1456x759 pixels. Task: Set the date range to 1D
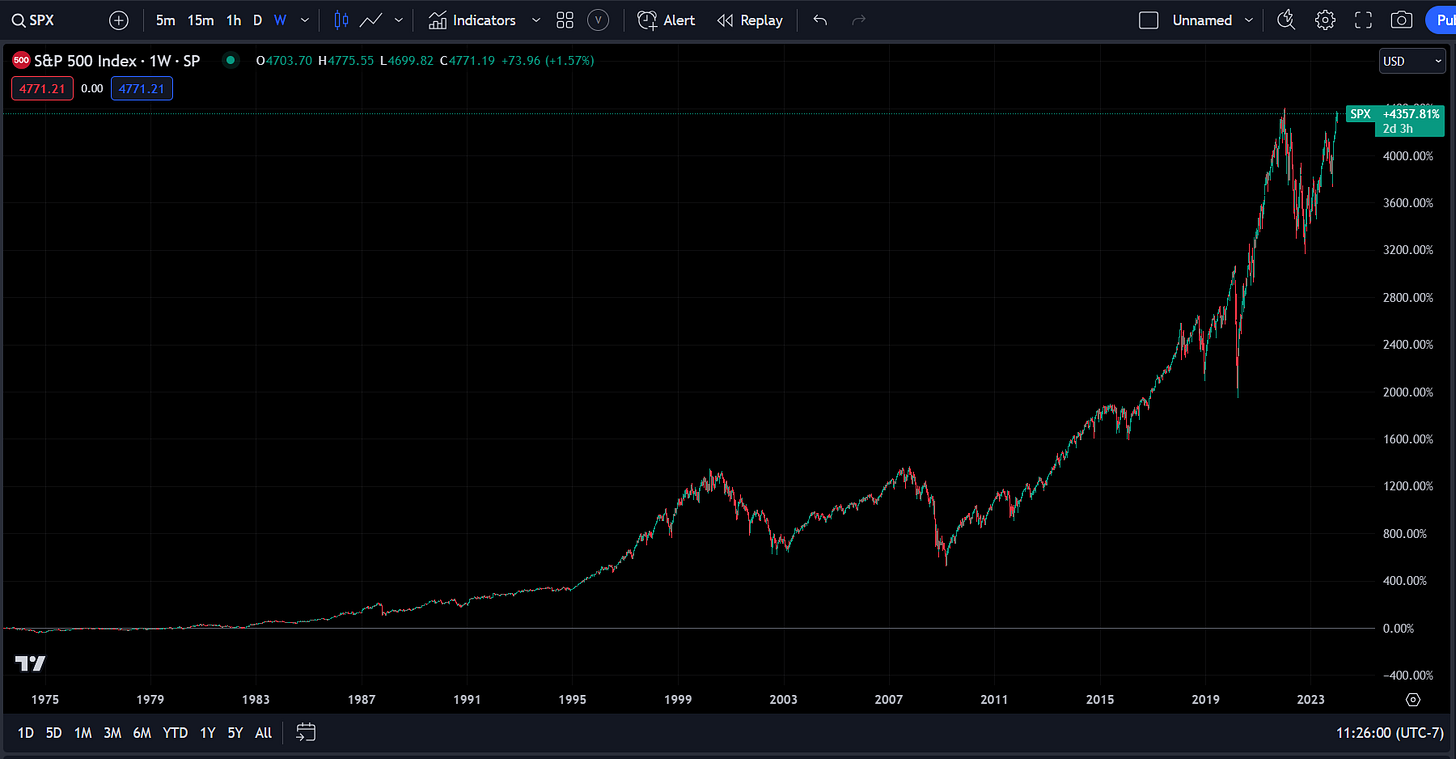[x=25, y=733]
